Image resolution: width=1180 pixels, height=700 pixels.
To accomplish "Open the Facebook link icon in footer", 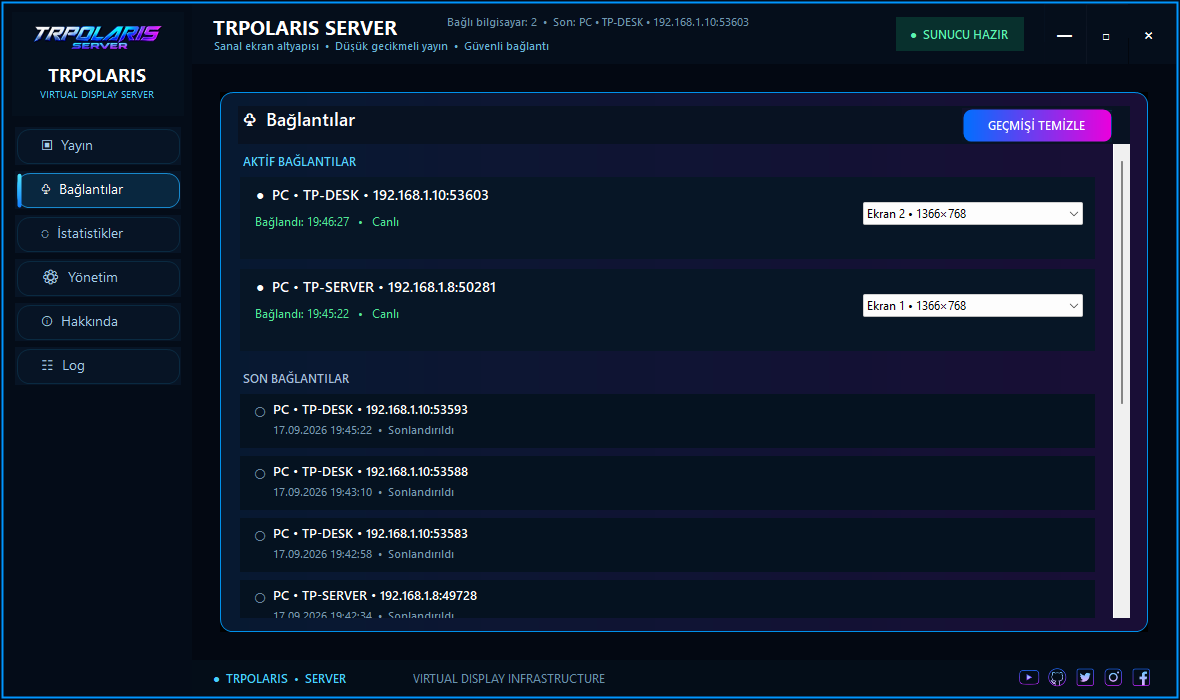I will click(x=1141, y=677).
